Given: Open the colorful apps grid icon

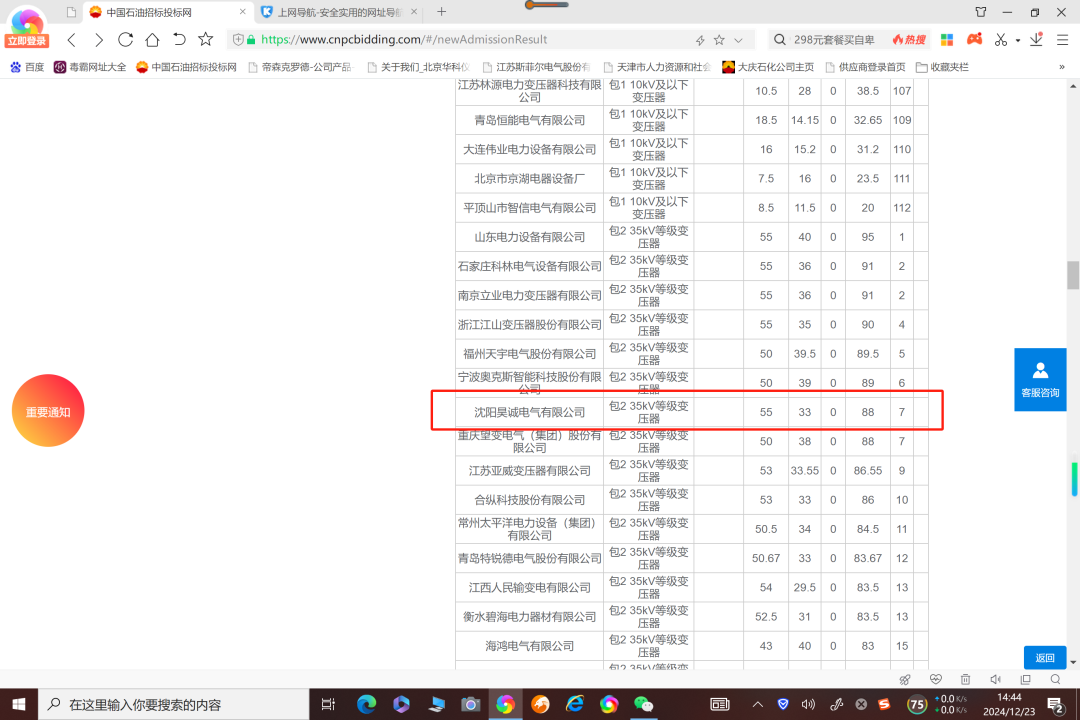Looking at the screenshot, I should pos(947,40).
